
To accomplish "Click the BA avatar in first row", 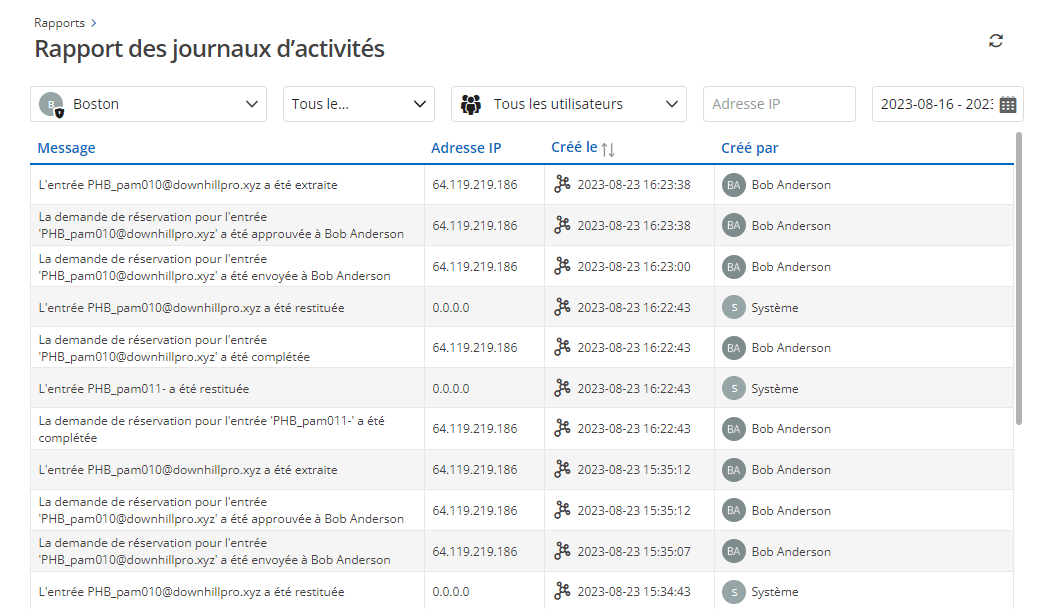I will pos(733,185).
